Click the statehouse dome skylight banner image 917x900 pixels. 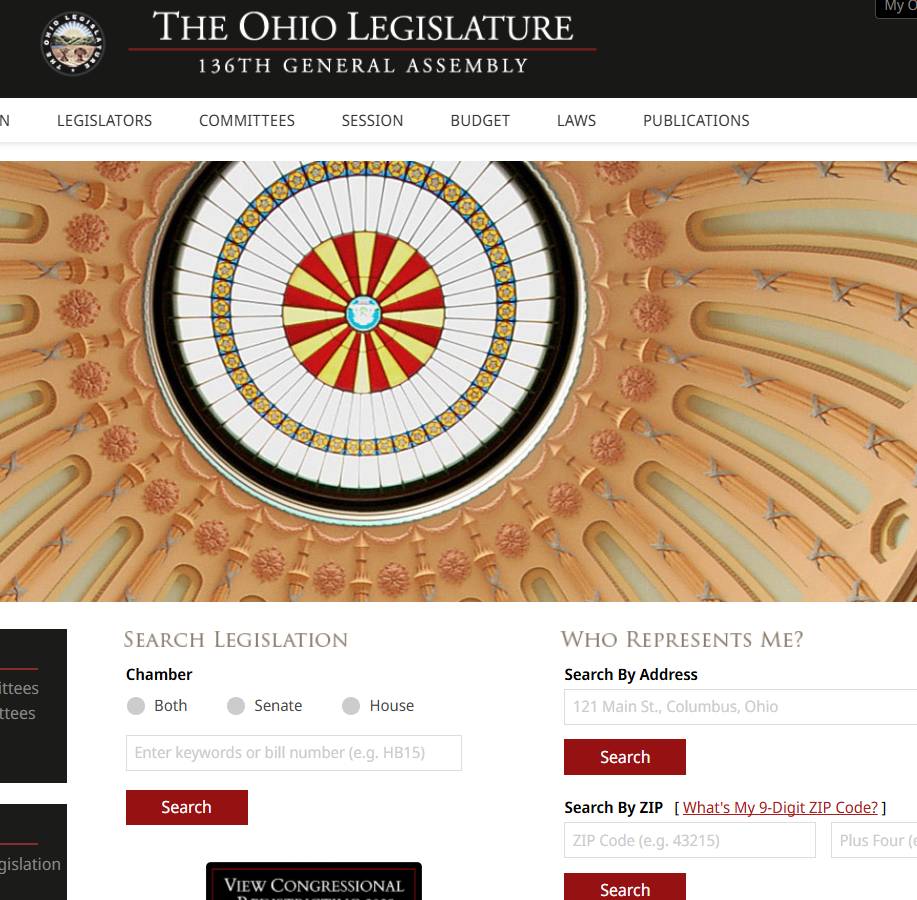click(x=458, y=381)
